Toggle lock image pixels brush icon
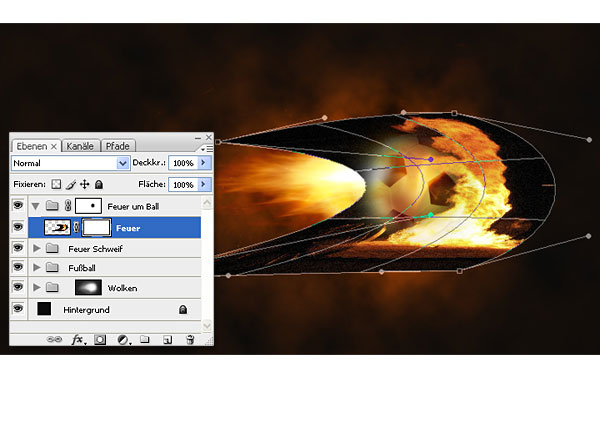Viewport: 600px width, 427px height. pos(70,184)
